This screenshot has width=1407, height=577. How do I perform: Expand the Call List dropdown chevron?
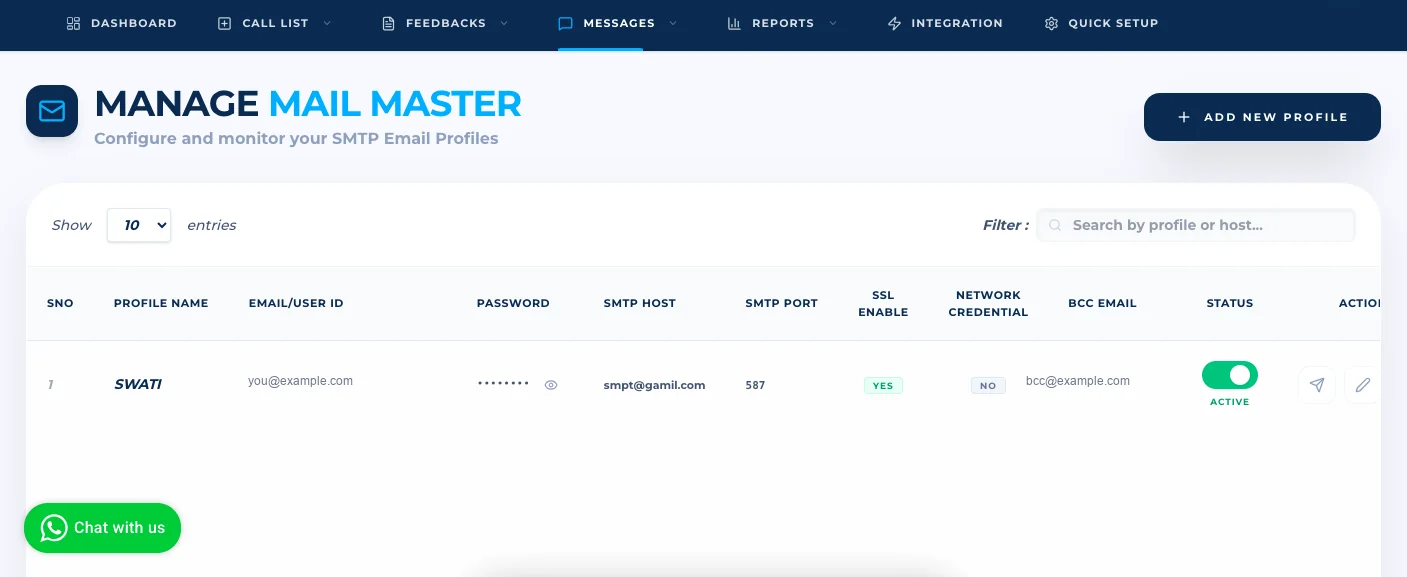(327, 23)
